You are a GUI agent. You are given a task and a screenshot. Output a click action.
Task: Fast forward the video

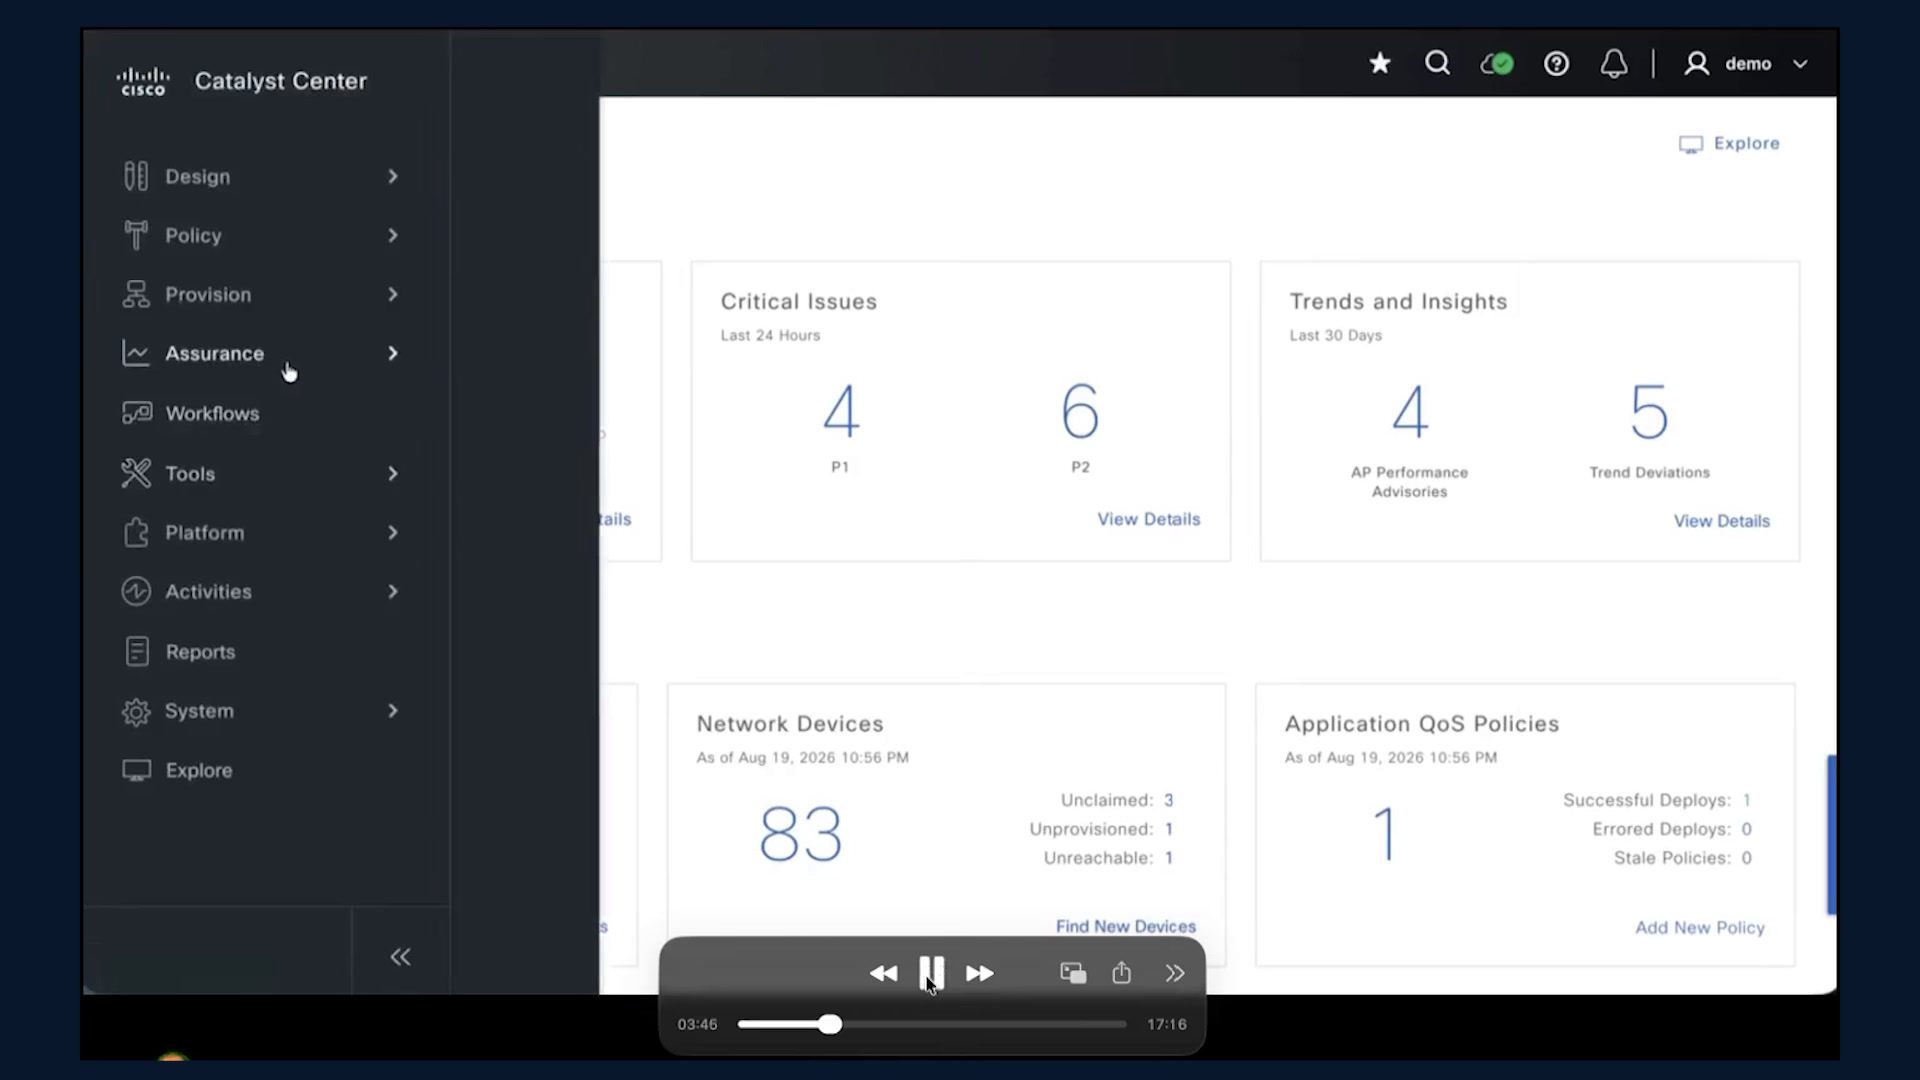coord(980,973)
